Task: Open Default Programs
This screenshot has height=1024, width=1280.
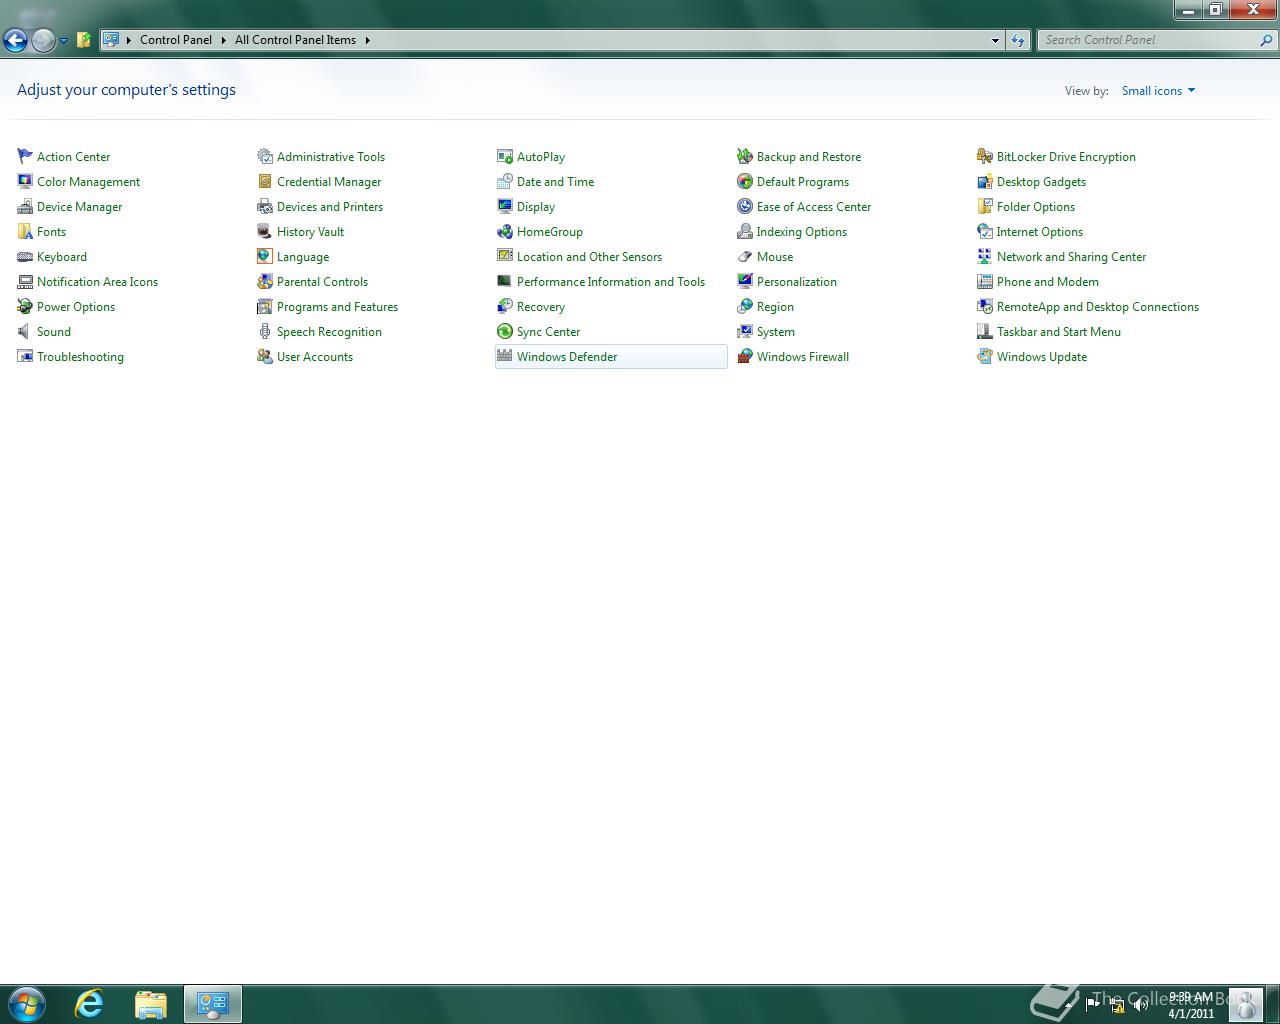Action: coord(803,182)
